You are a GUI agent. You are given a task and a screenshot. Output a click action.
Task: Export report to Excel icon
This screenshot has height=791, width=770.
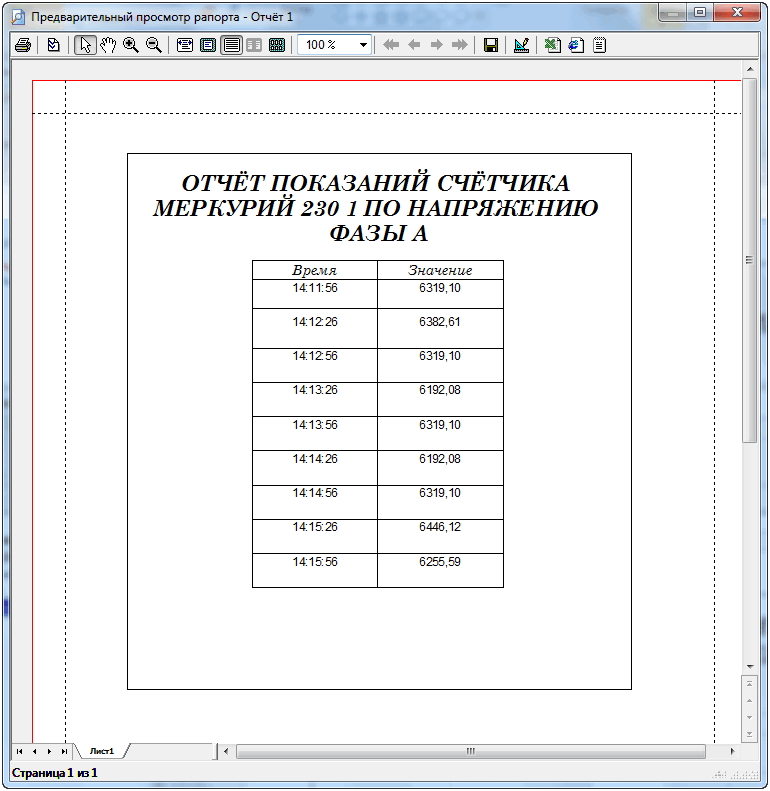[x=553, y=45]
